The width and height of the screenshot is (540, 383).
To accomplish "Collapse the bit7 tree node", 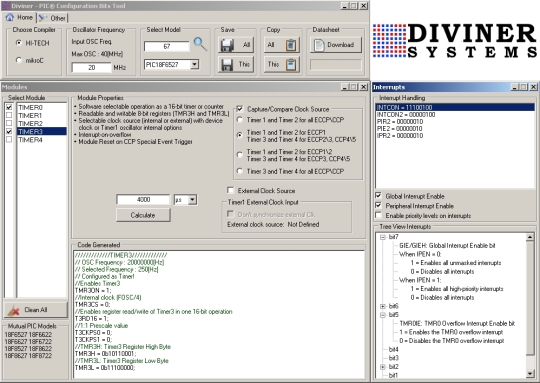I will click(x=383, y=237).
